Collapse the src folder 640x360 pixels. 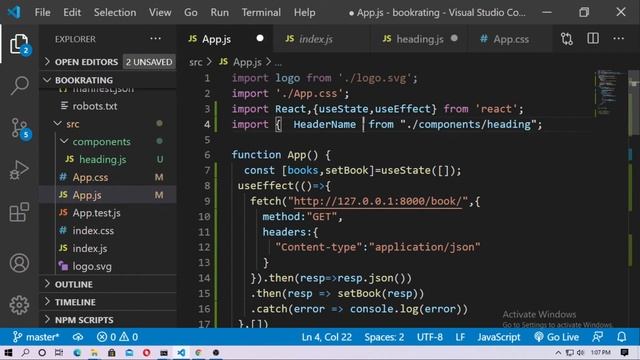pyautogui.click(x=73, y=124)
